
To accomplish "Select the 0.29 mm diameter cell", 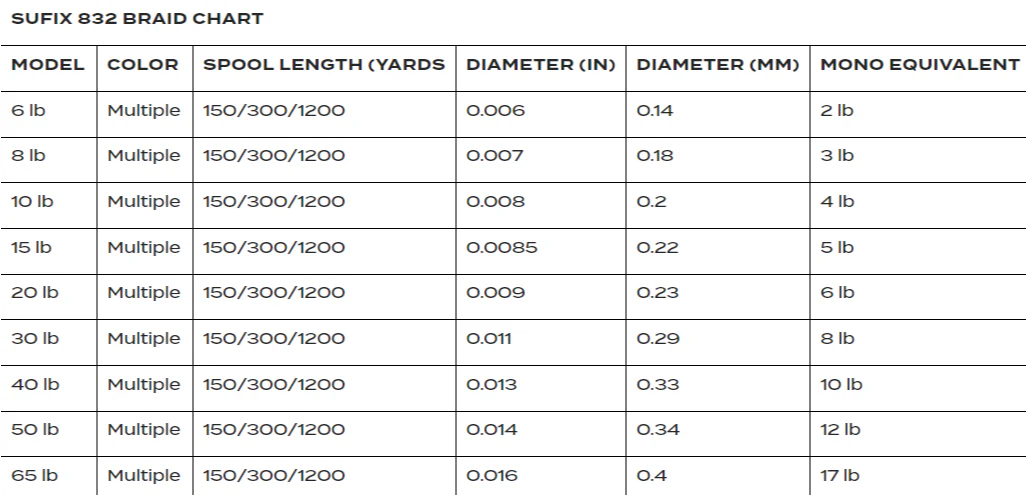I will point(655,338).
